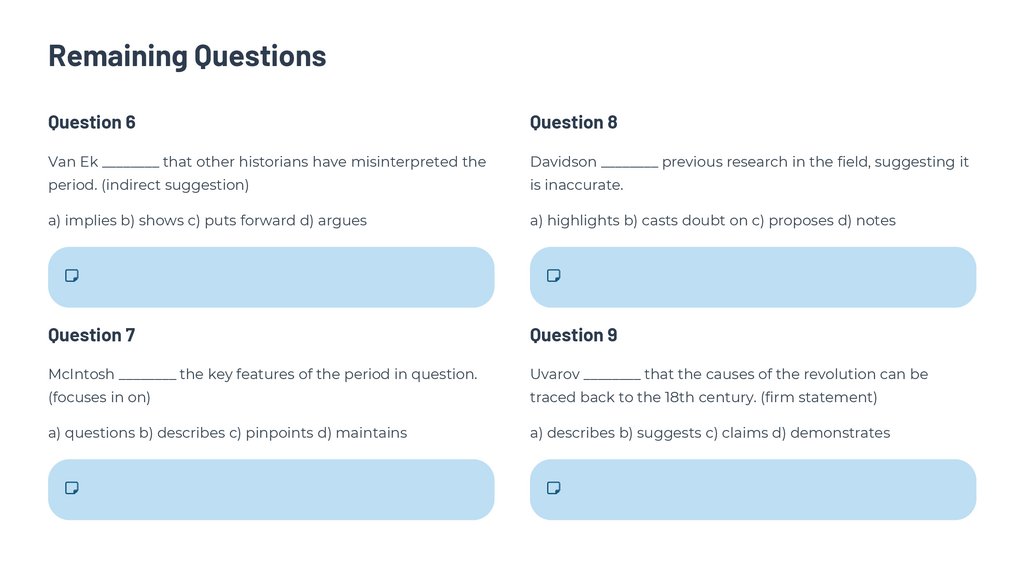Click the note icon under Question 6
Screen dimensions: 1024x574
(72, 276)
